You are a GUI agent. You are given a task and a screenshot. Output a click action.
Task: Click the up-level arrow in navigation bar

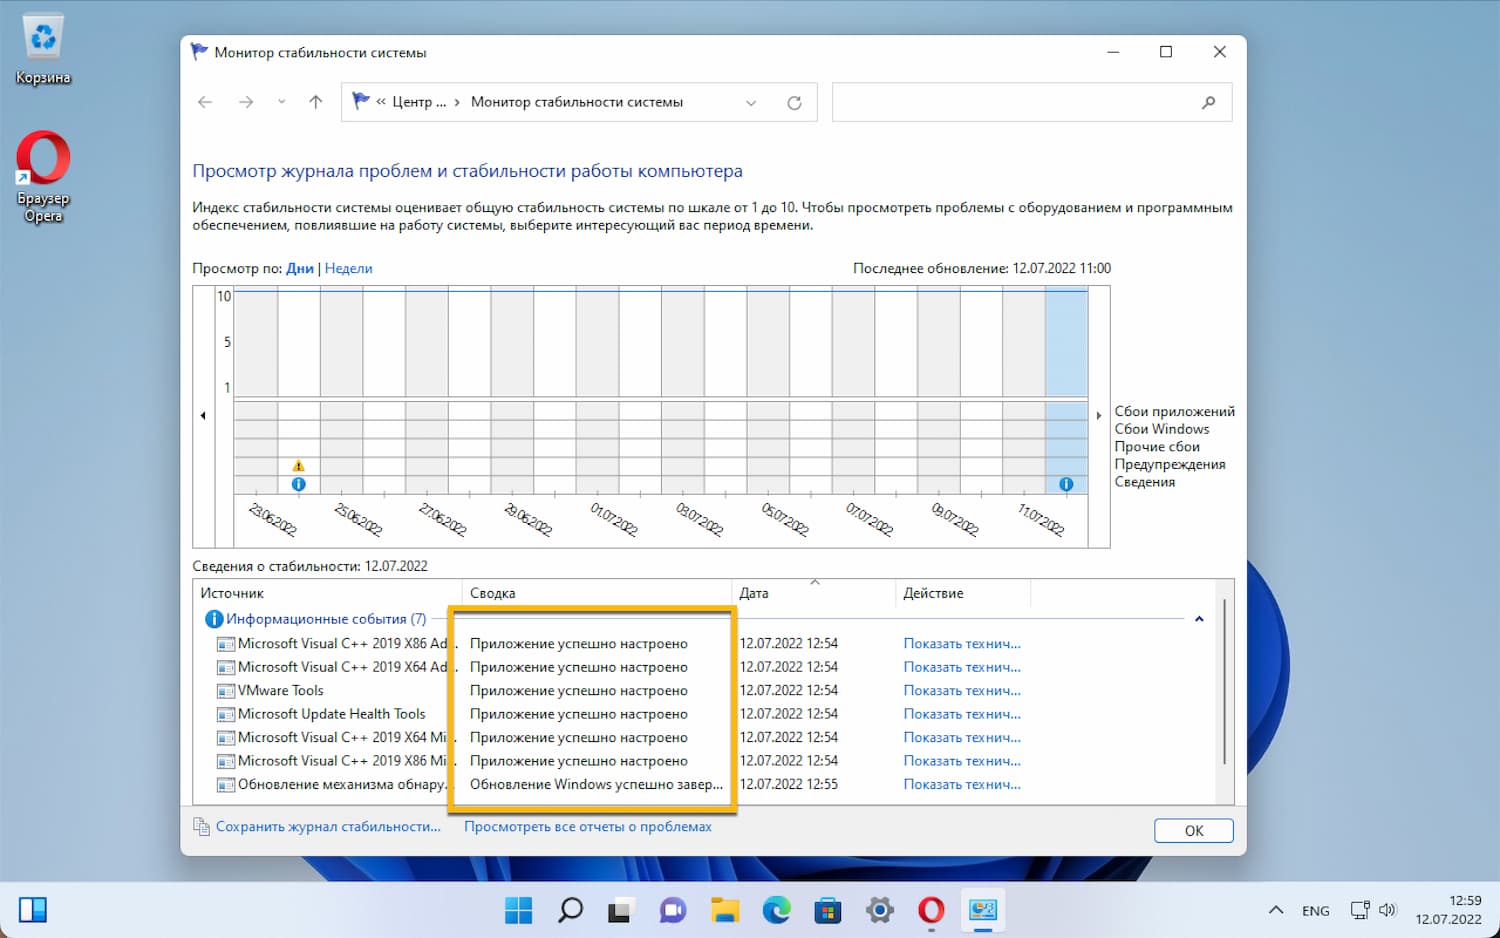click(x=316, y=102)
